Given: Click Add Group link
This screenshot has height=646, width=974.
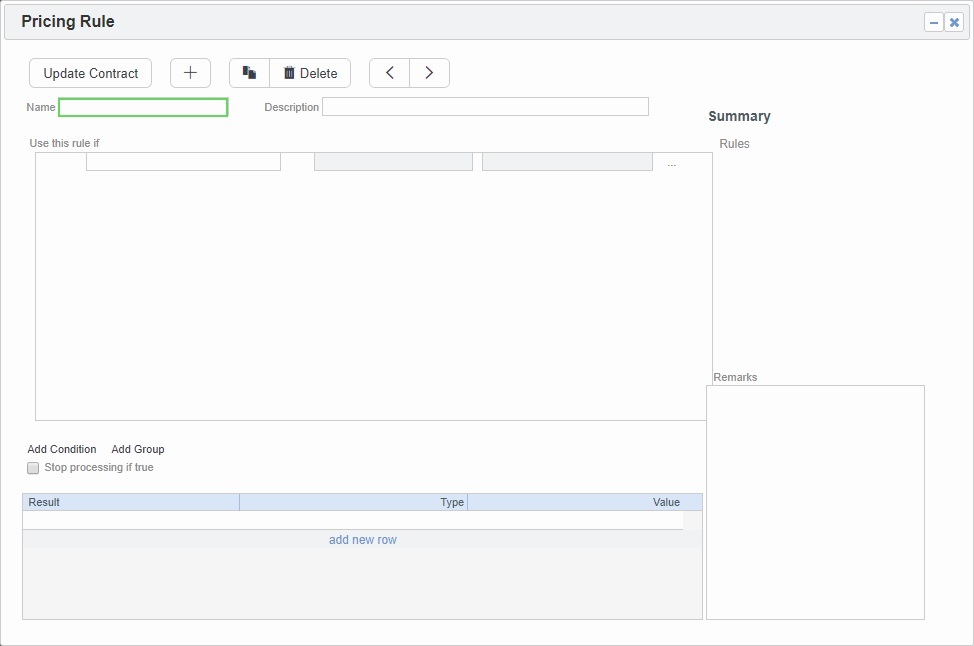Looking at the screenshot, I should tap(138, 450).
